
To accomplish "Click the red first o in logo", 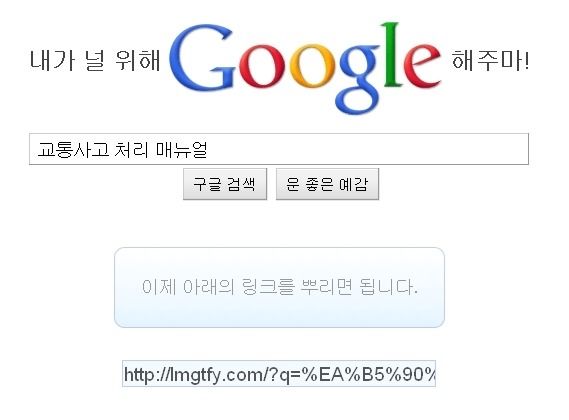I will [261, 66].
